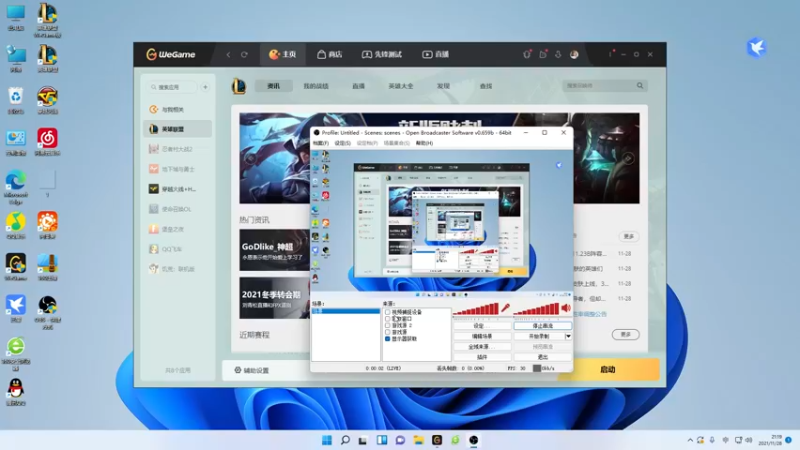
Task: Open 辅助设置 in WeGame's bottom bar
Action: [252, 370]
